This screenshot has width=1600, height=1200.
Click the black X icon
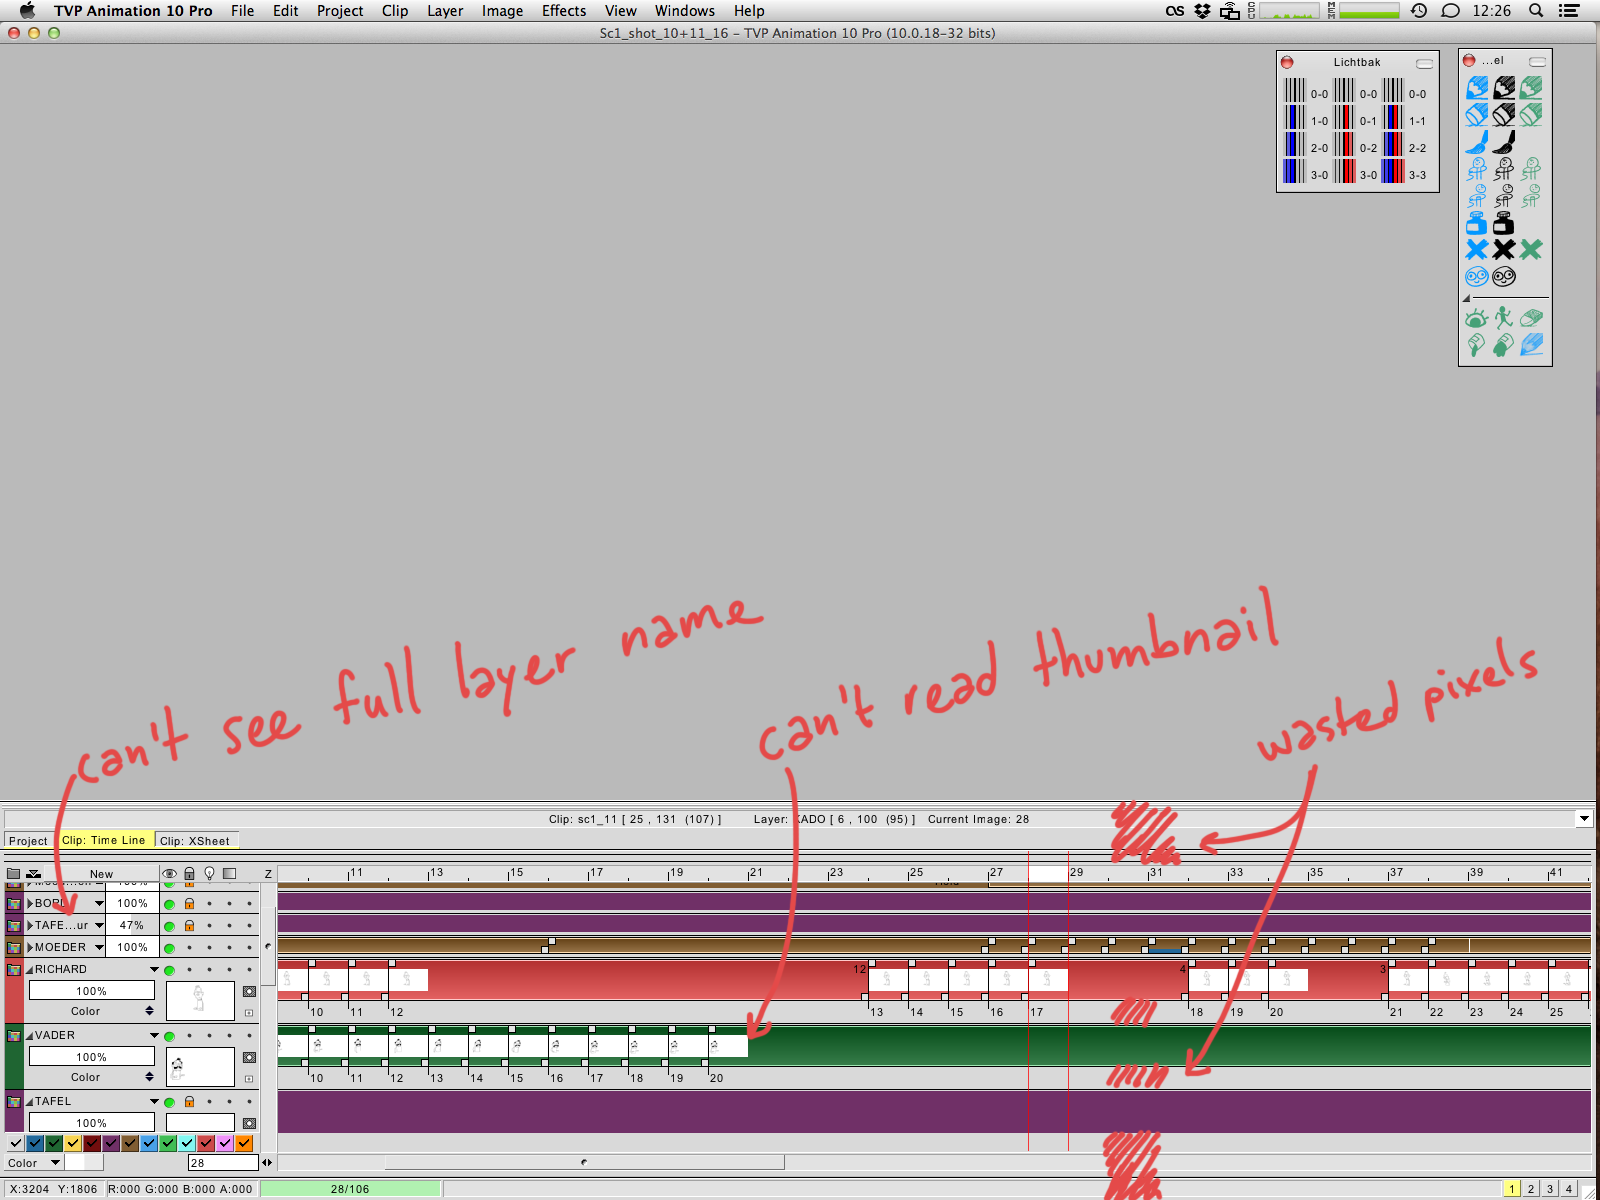[1504, 249]
